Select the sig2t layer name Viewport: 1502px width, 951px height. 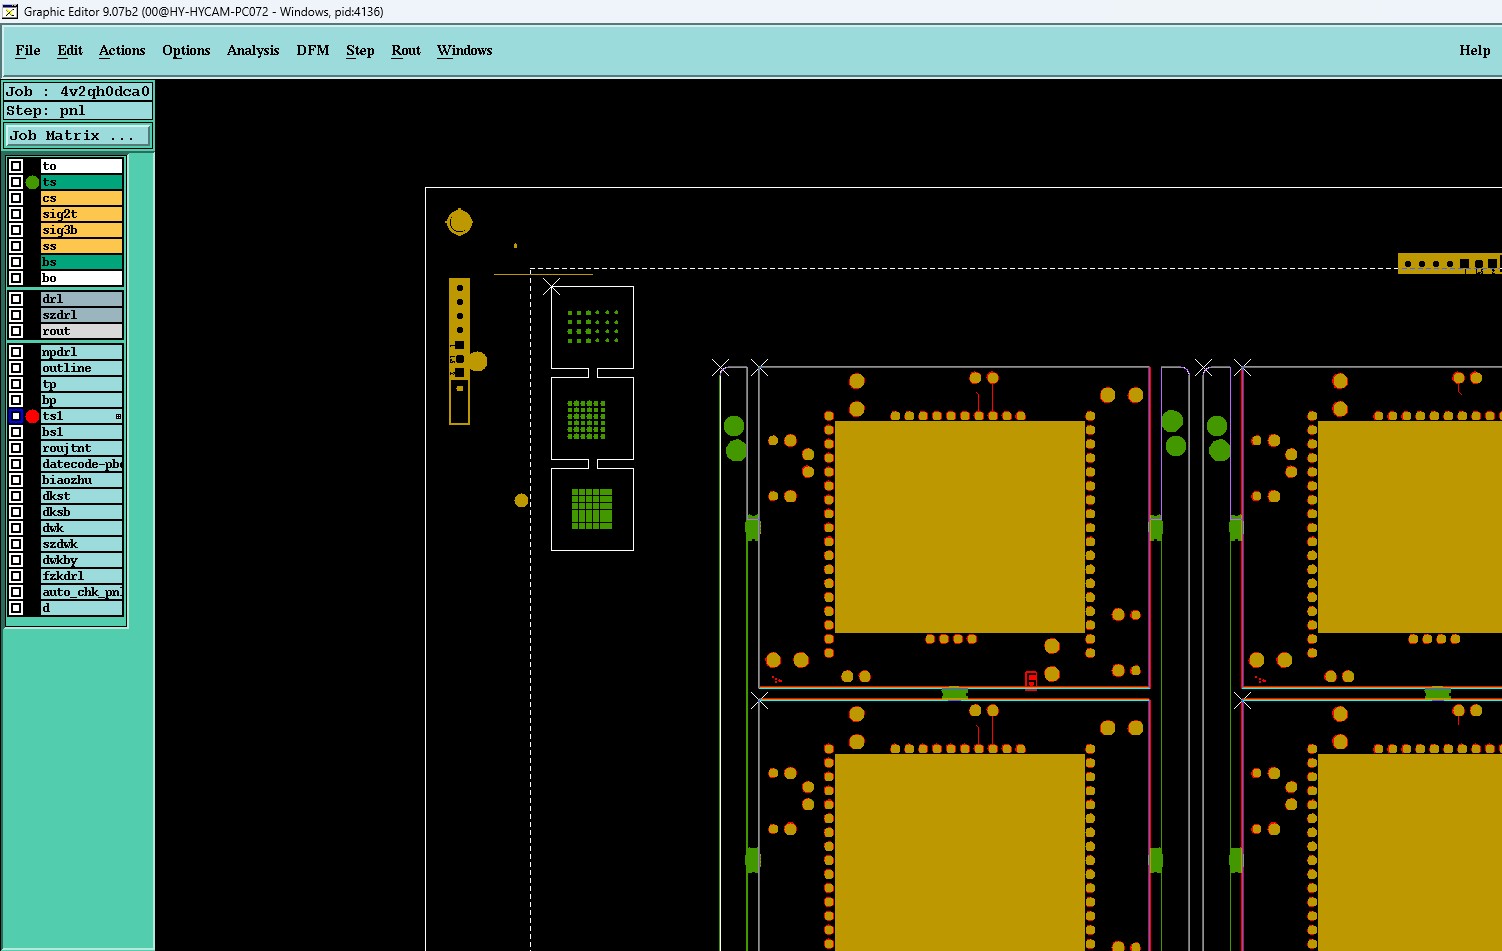(82, 214)
